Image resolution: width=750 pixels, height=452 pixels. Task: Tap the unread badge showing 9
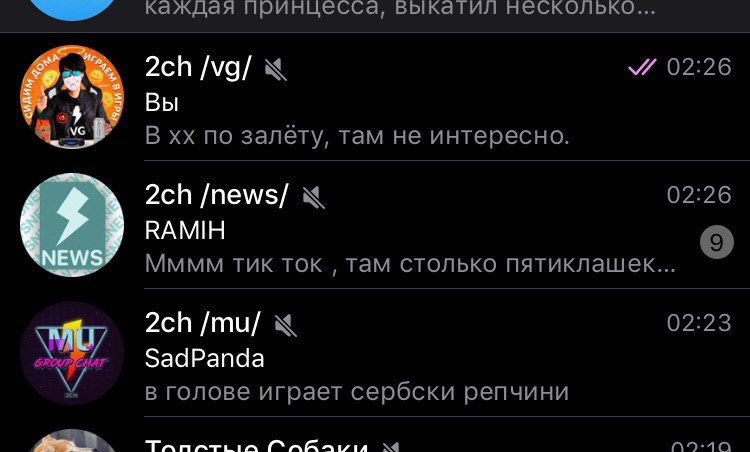click(717, 243)
